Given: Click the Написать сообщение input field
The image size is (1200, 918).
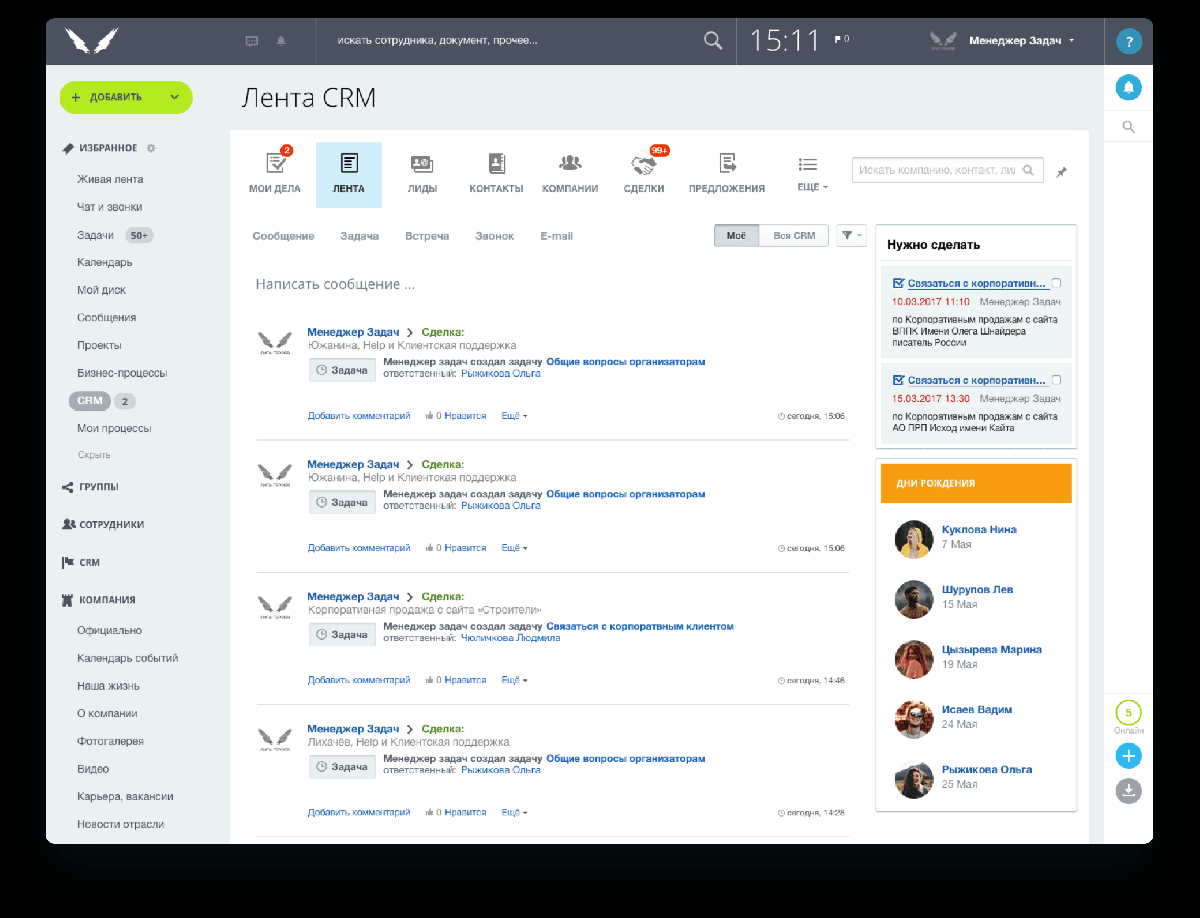Looking at the screenshot, I should pyautogui.click(x=551, y=284).
